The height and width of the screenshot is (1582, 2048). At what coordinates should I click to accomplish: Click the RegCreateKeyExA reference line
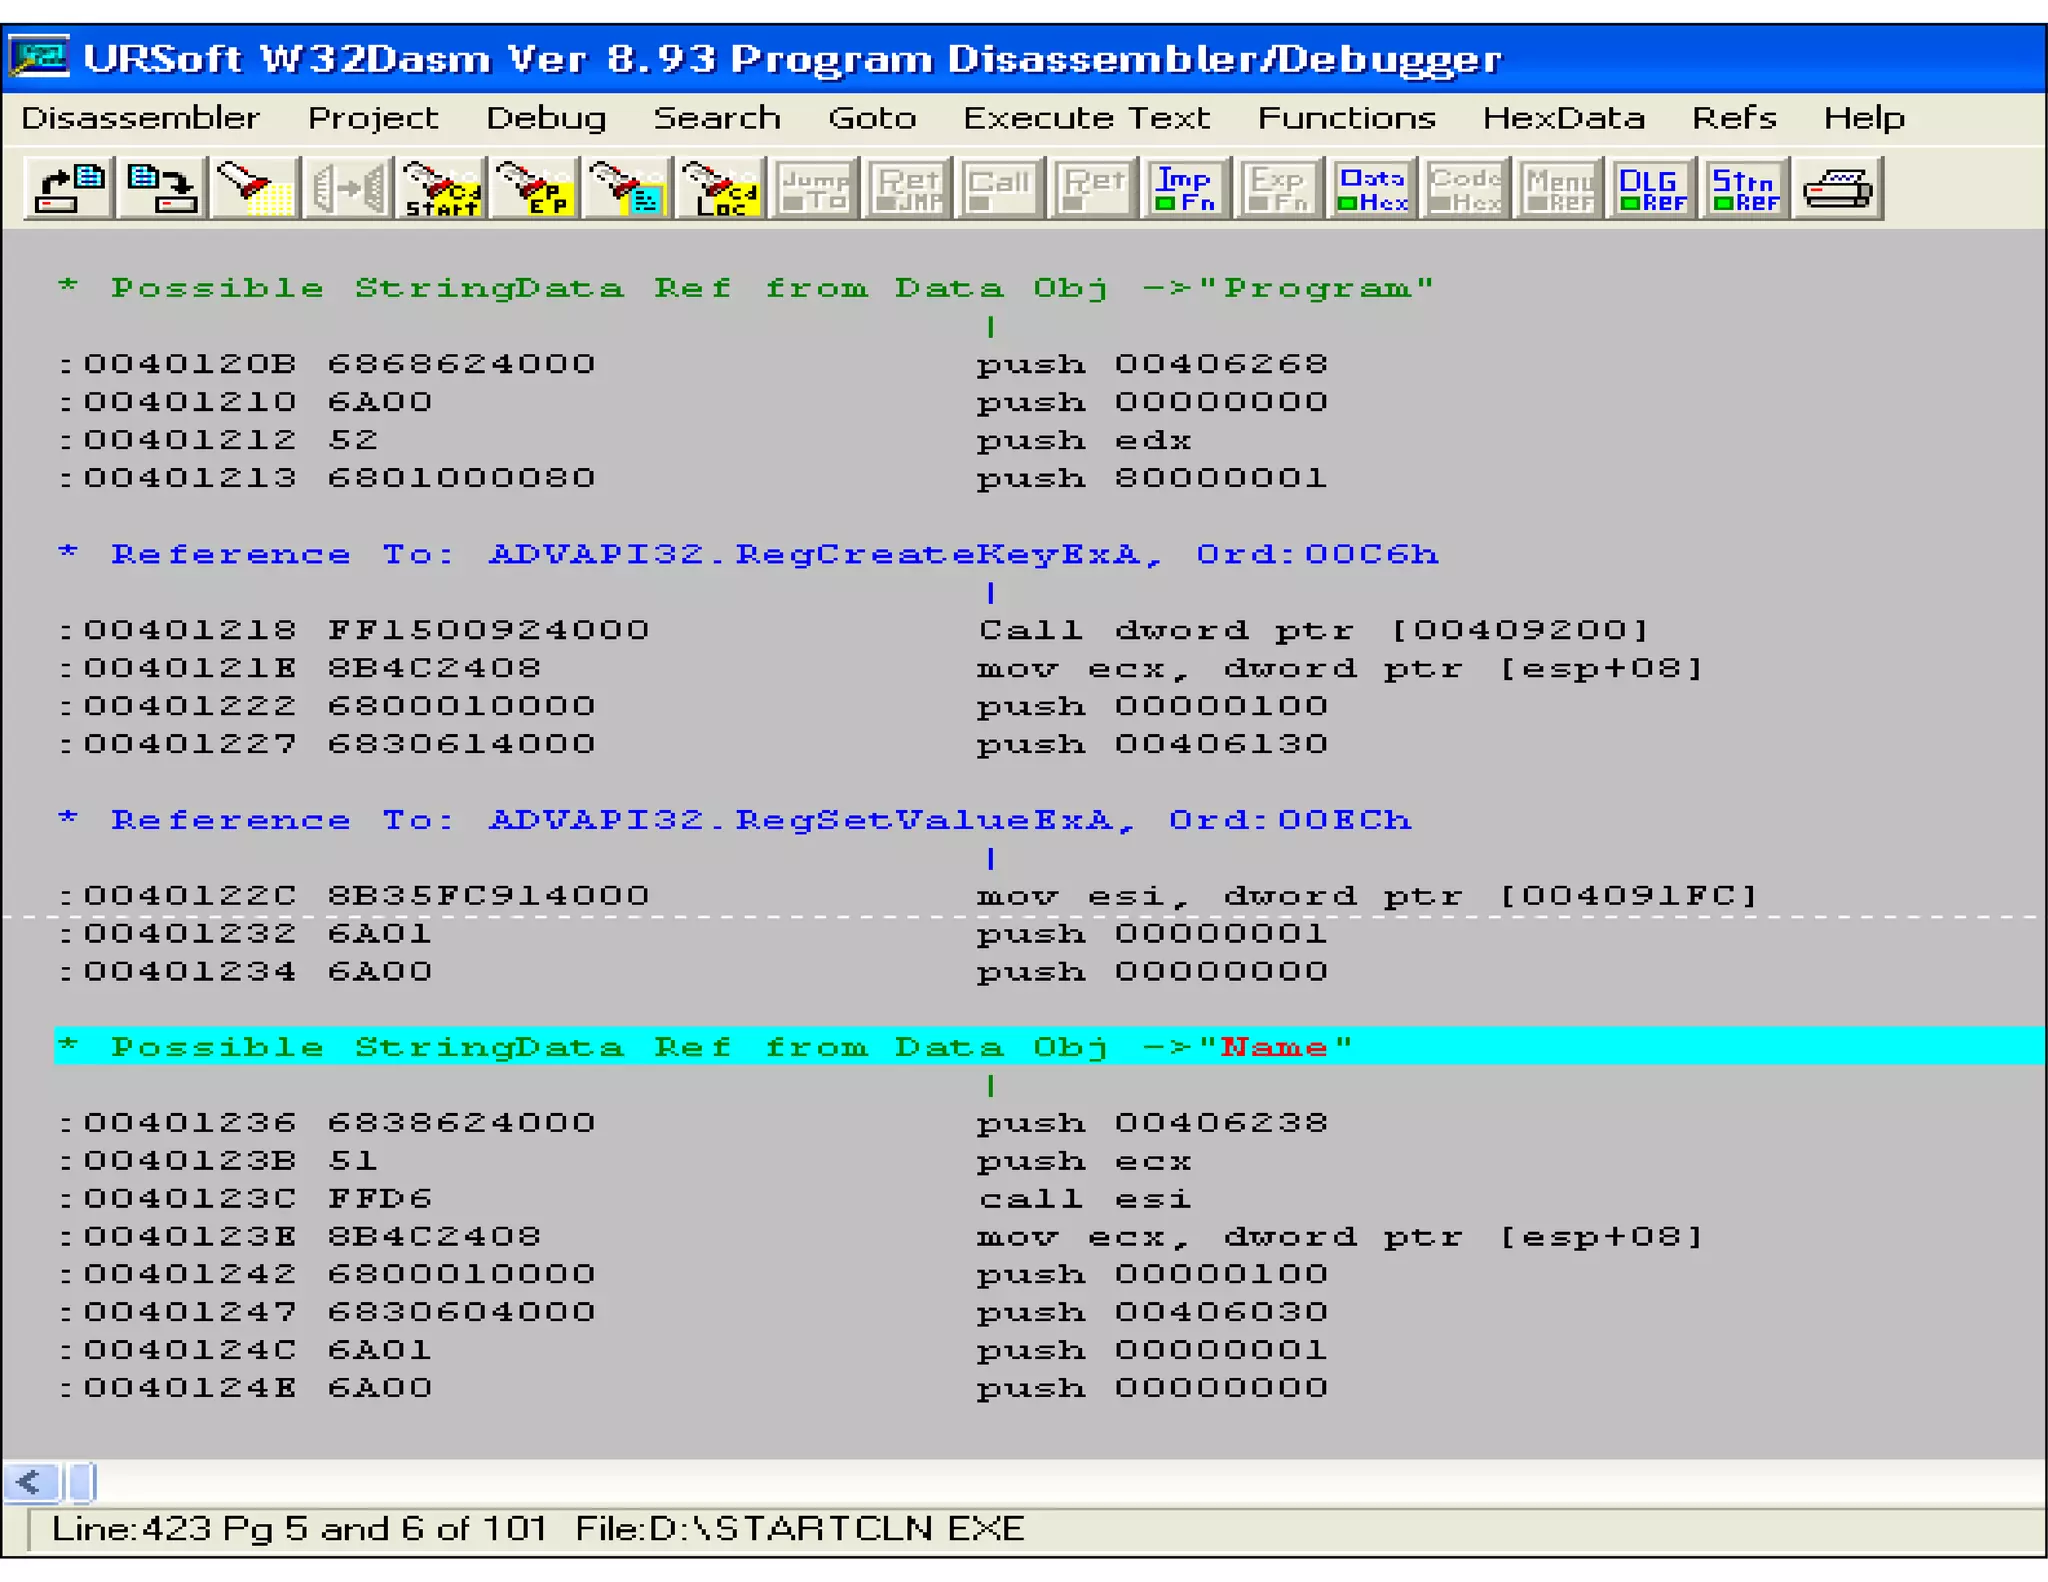pyautogui.click(x=774, y=554)
